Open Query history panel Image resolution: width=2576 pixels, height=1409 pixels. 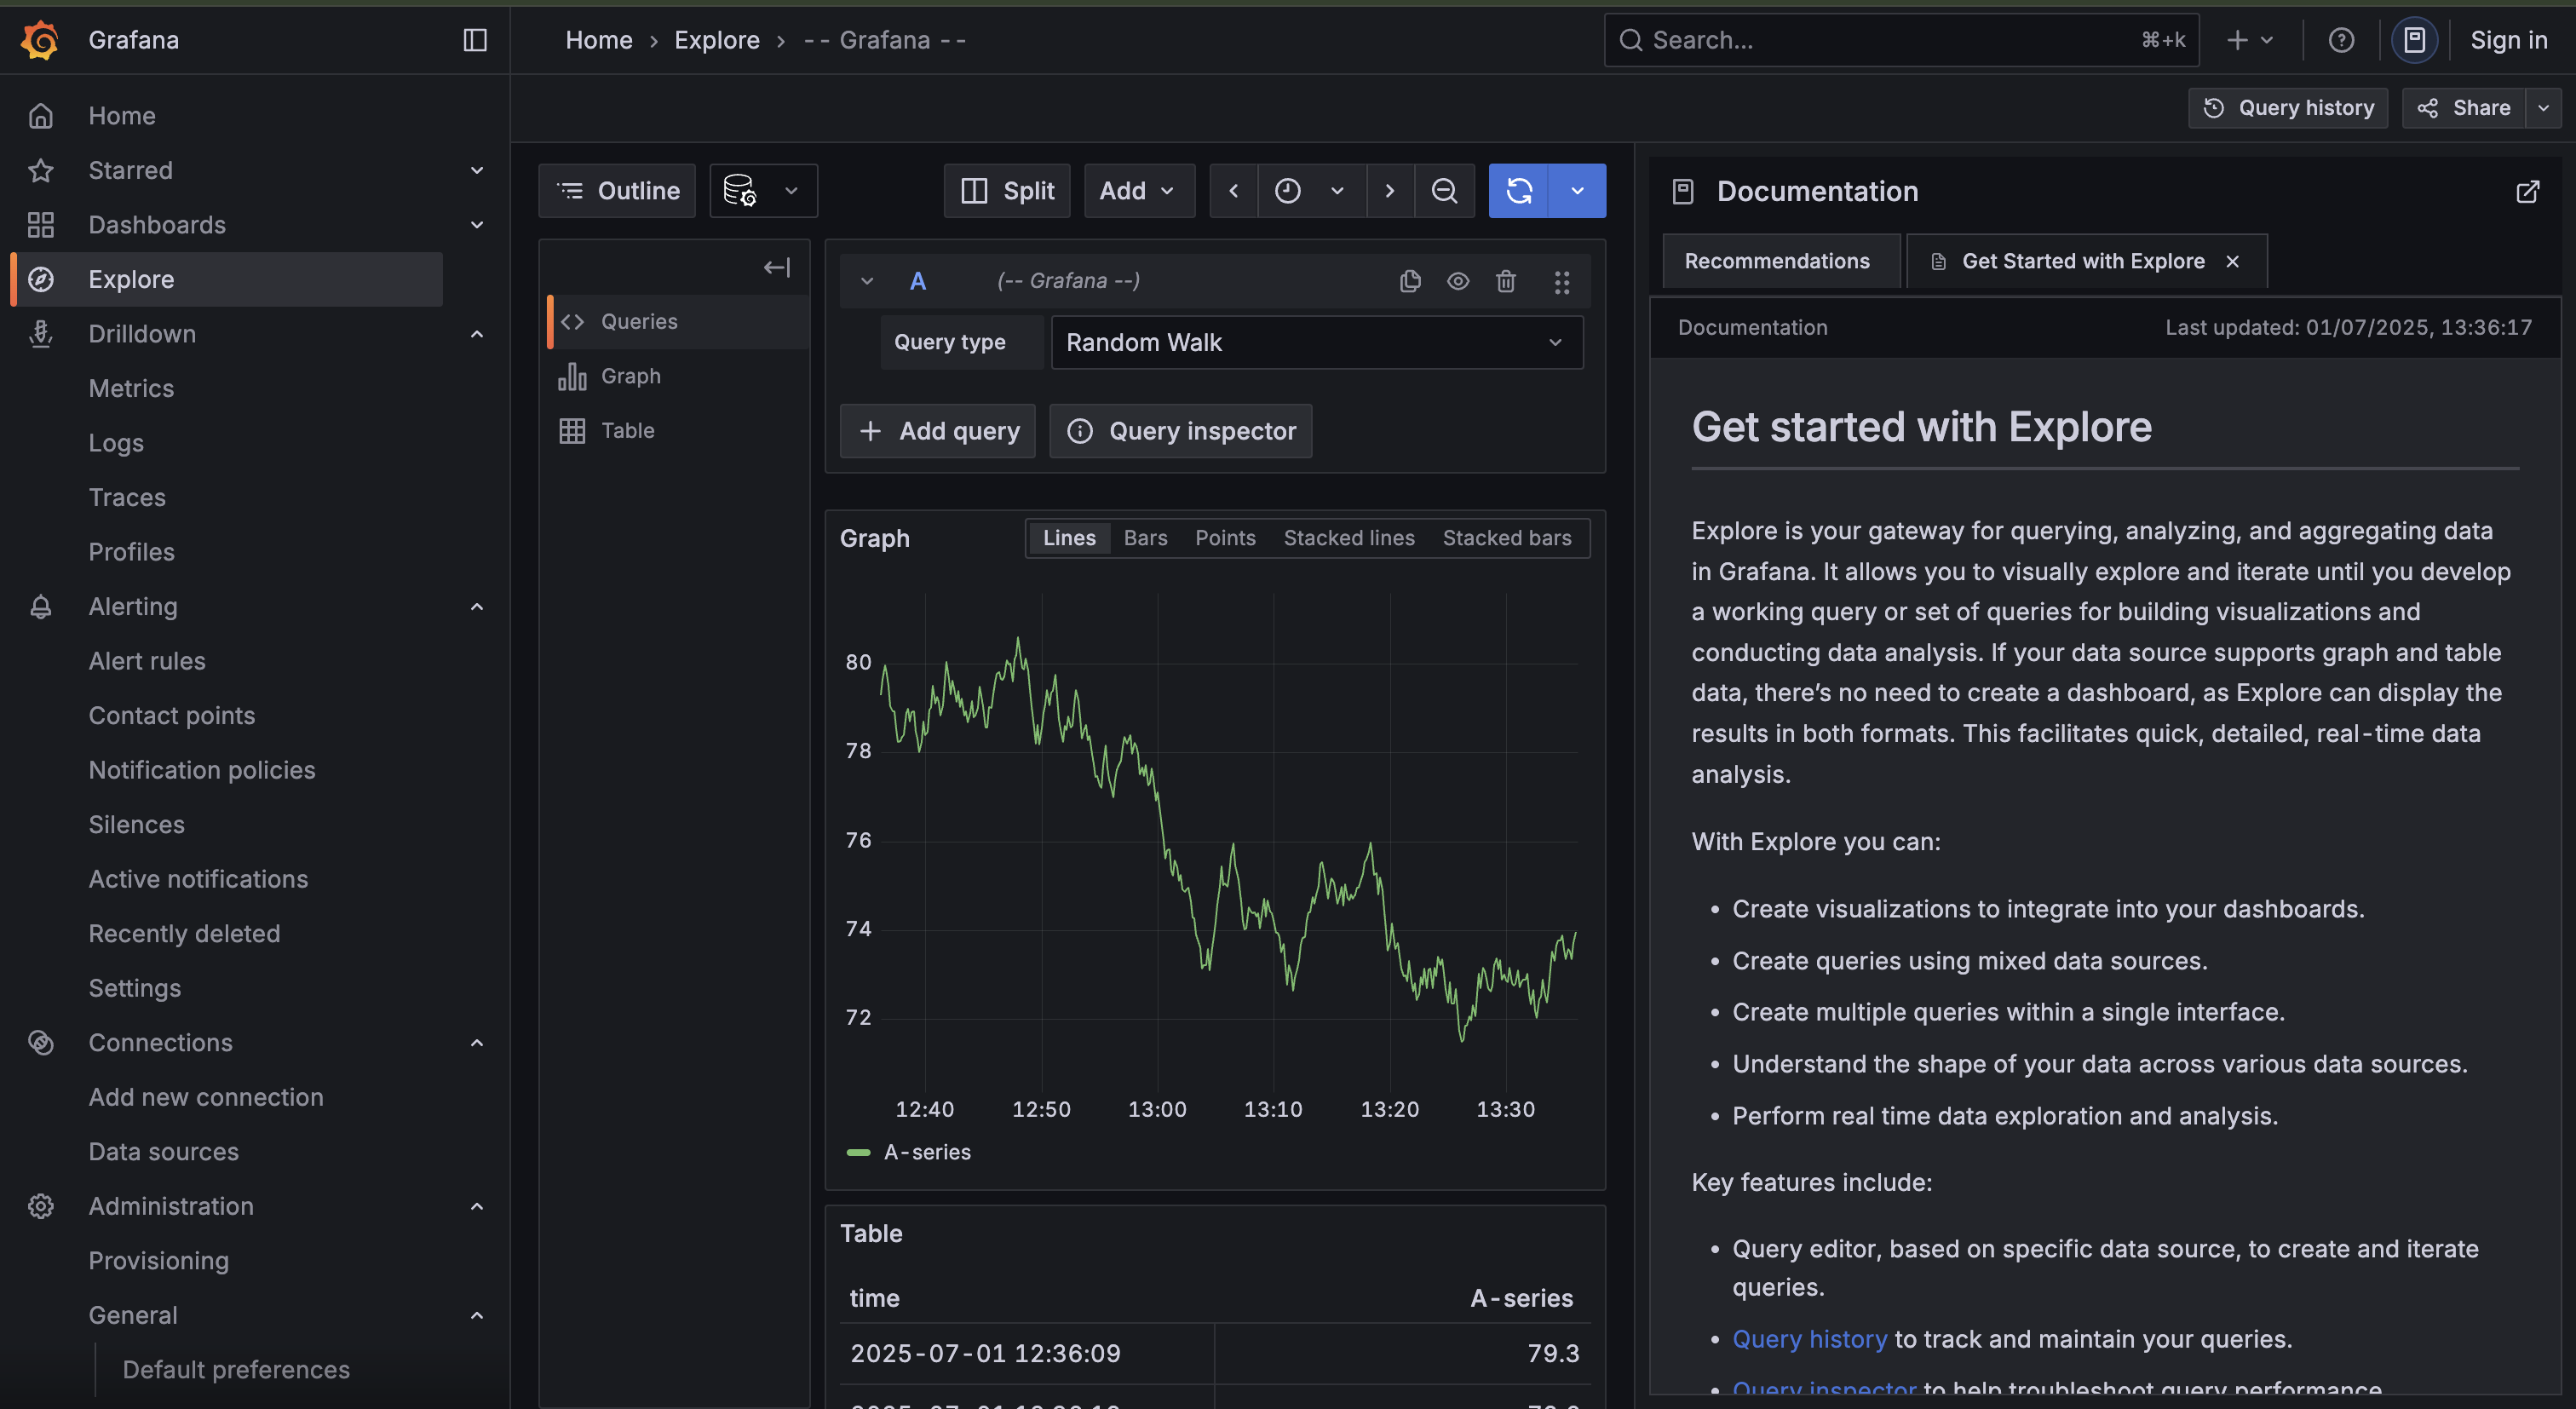click(2288, 108)
